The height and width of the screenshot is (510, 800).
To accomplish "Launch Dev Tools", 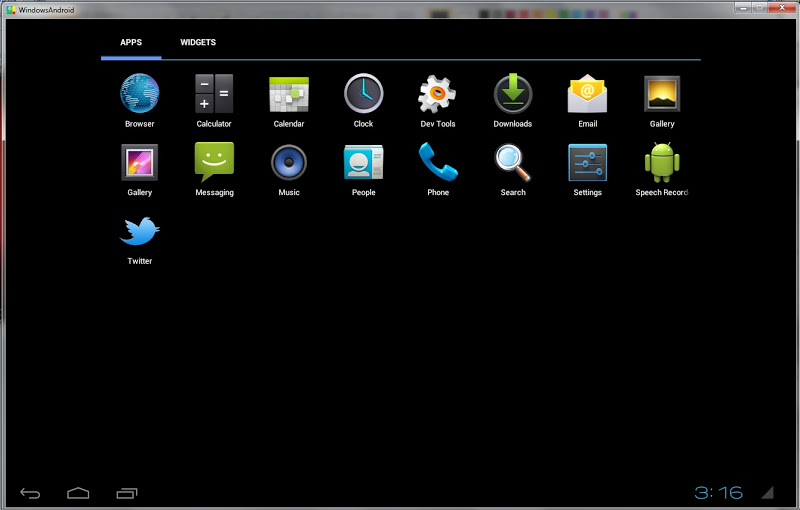I will point(437,94).
